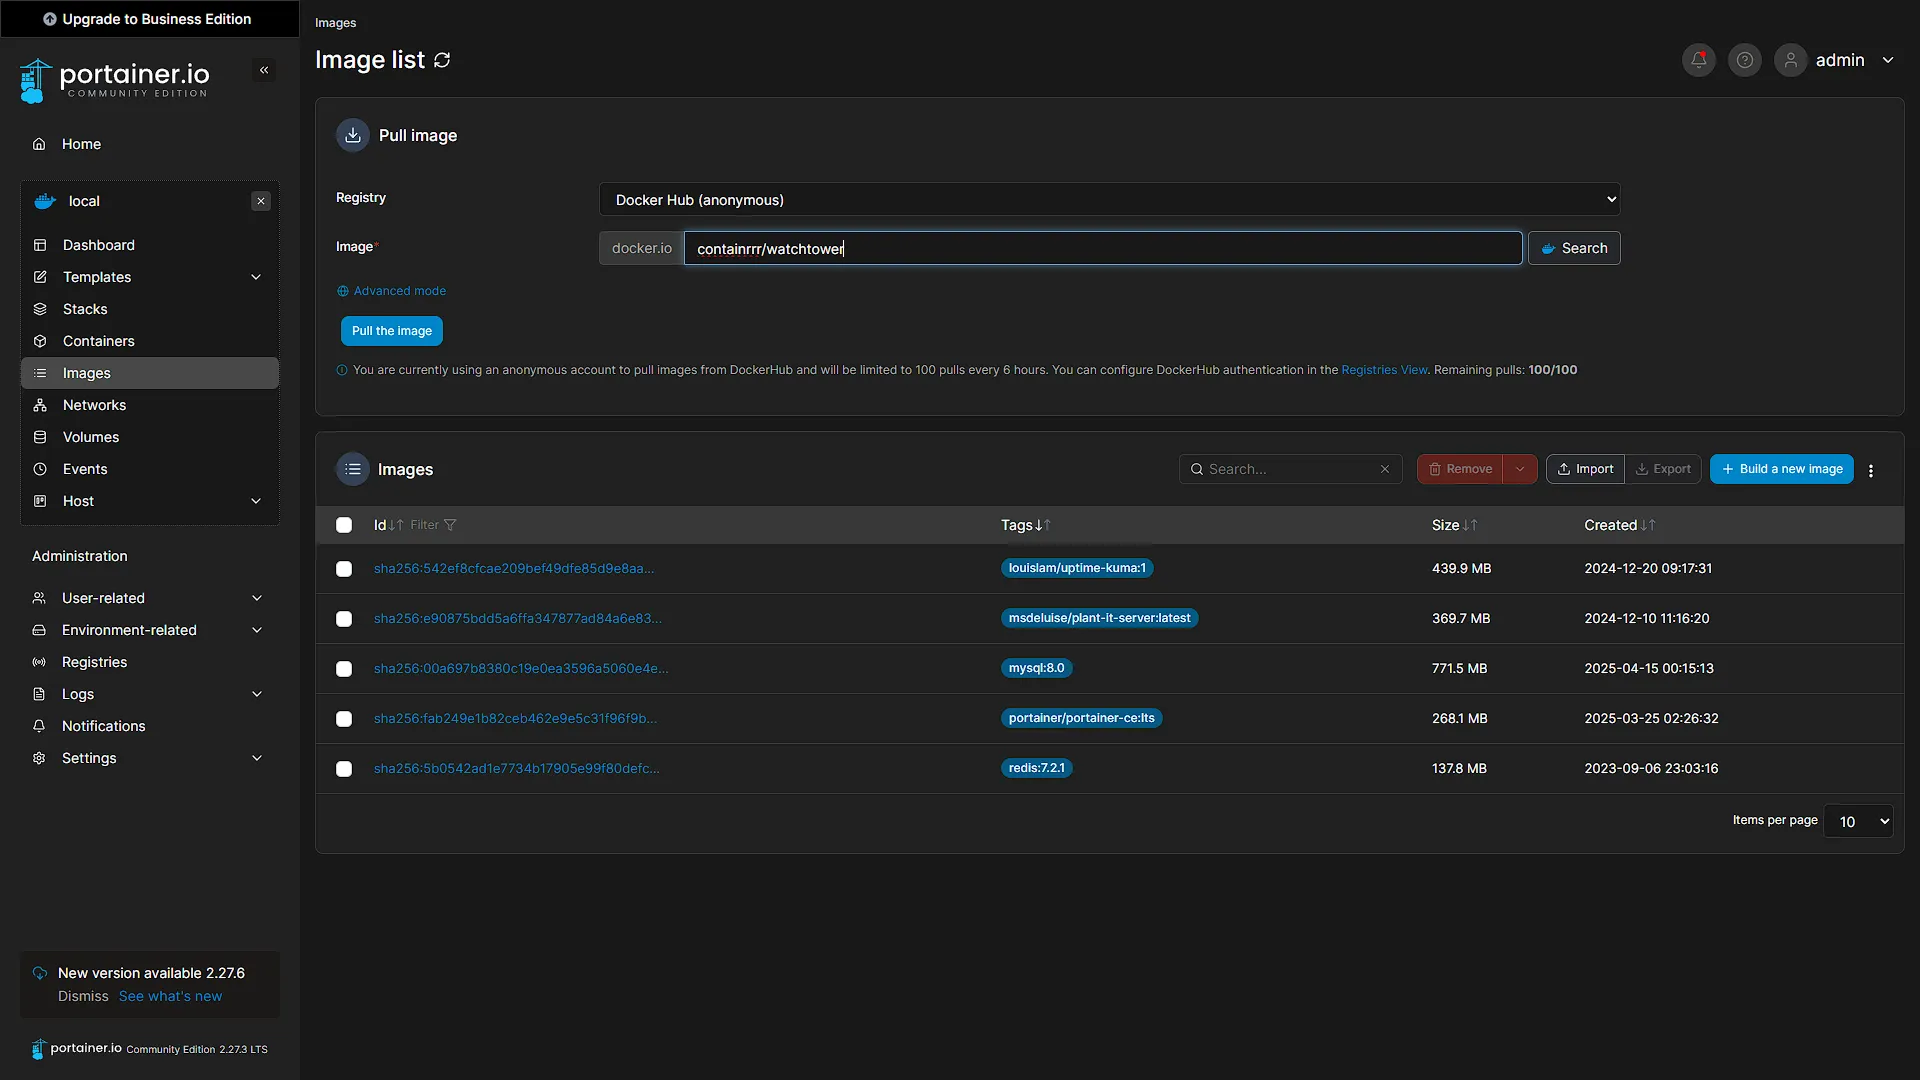The width and height of the screenshot is (1920, 1080).
Task: Check the mysql:8.0 image row
Action: 344,669
